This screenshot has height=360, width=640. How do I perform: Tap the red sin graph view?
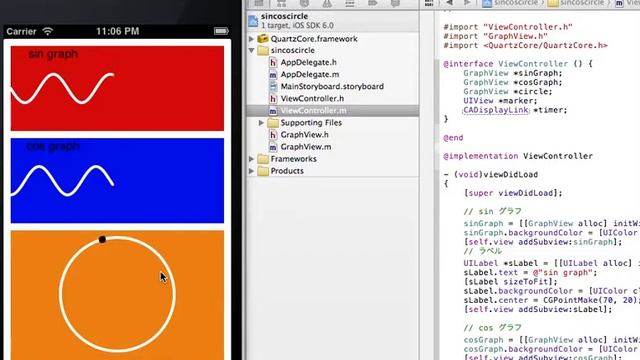click(x=117, y=88)
